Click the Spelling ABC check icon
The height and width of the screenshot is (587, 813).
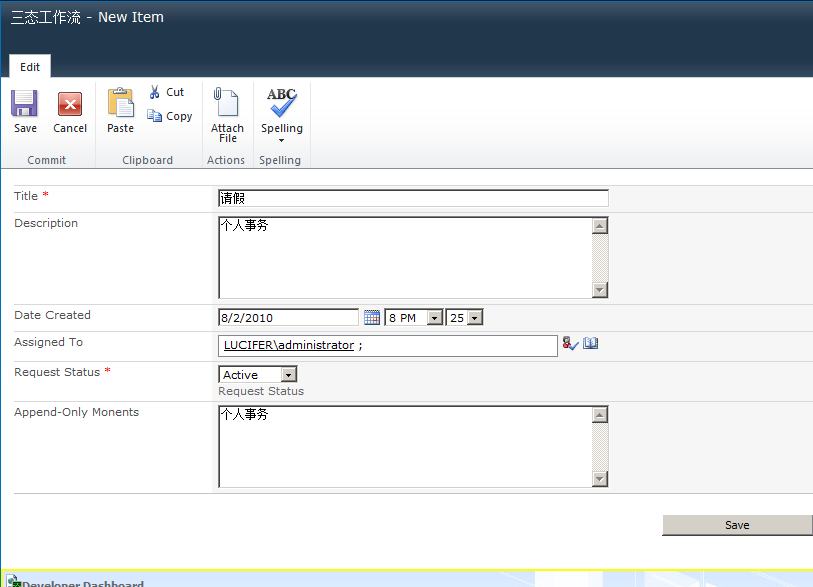pos(282,102)
